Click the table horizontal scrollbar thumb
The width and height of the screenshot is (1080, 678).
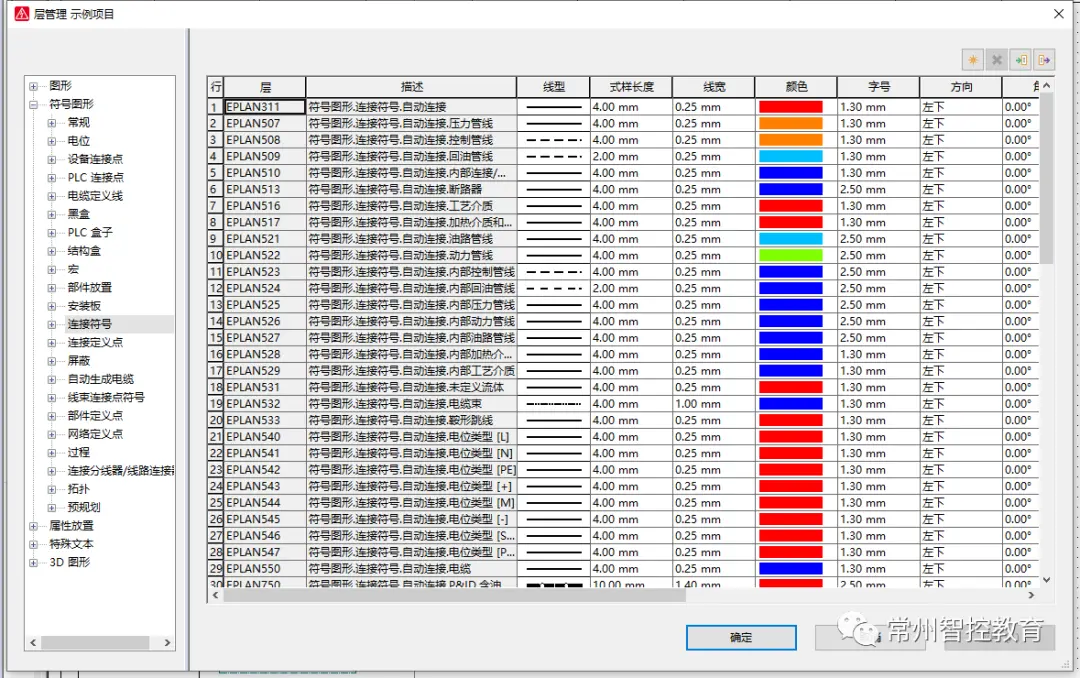point(455,595)
